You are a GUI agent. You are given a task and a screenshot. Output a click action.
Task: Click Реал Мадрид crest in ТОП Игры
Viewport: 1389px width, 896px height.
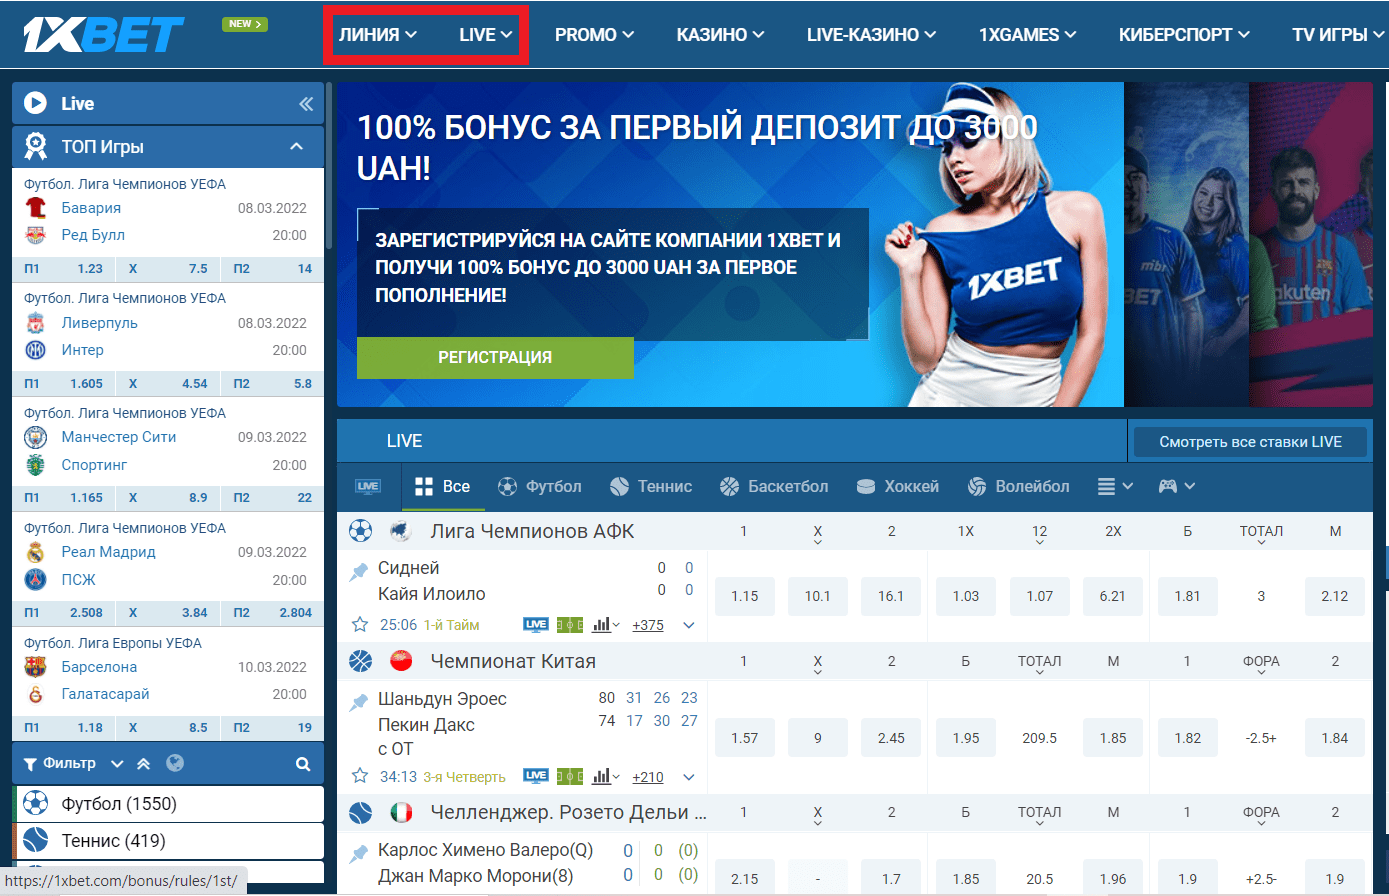36,552
